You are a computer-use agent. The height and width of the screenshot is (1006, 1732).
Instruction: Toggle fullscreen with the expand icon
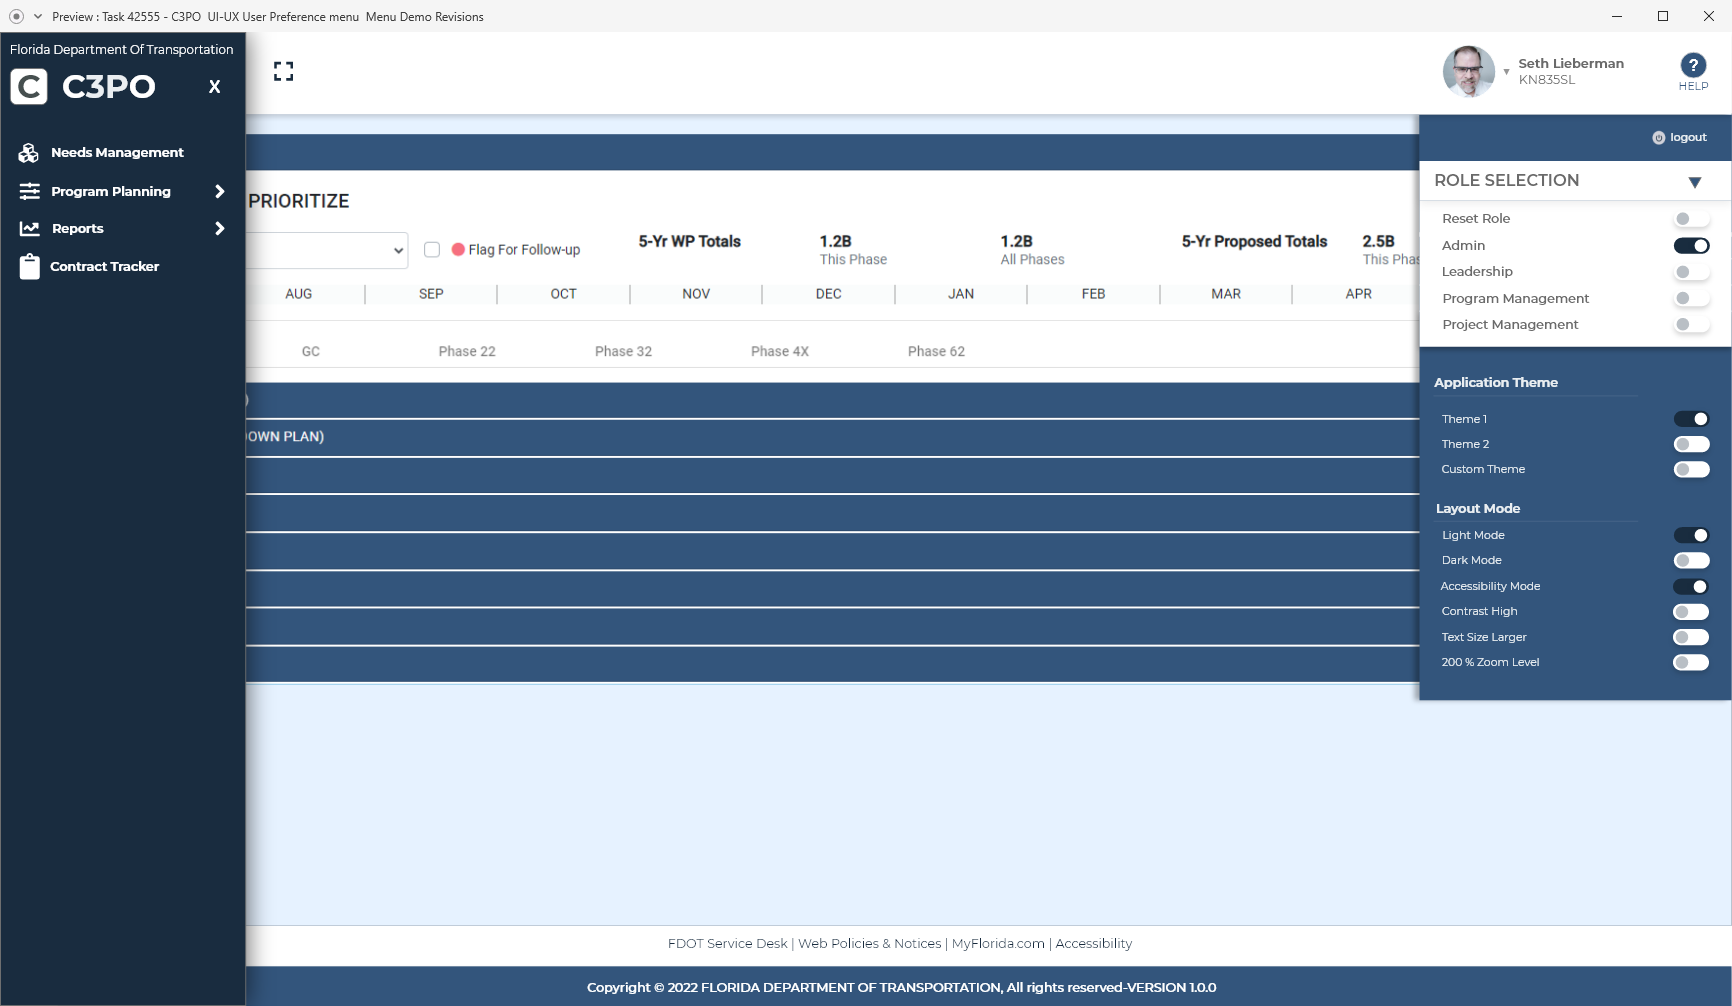(284, 71)
